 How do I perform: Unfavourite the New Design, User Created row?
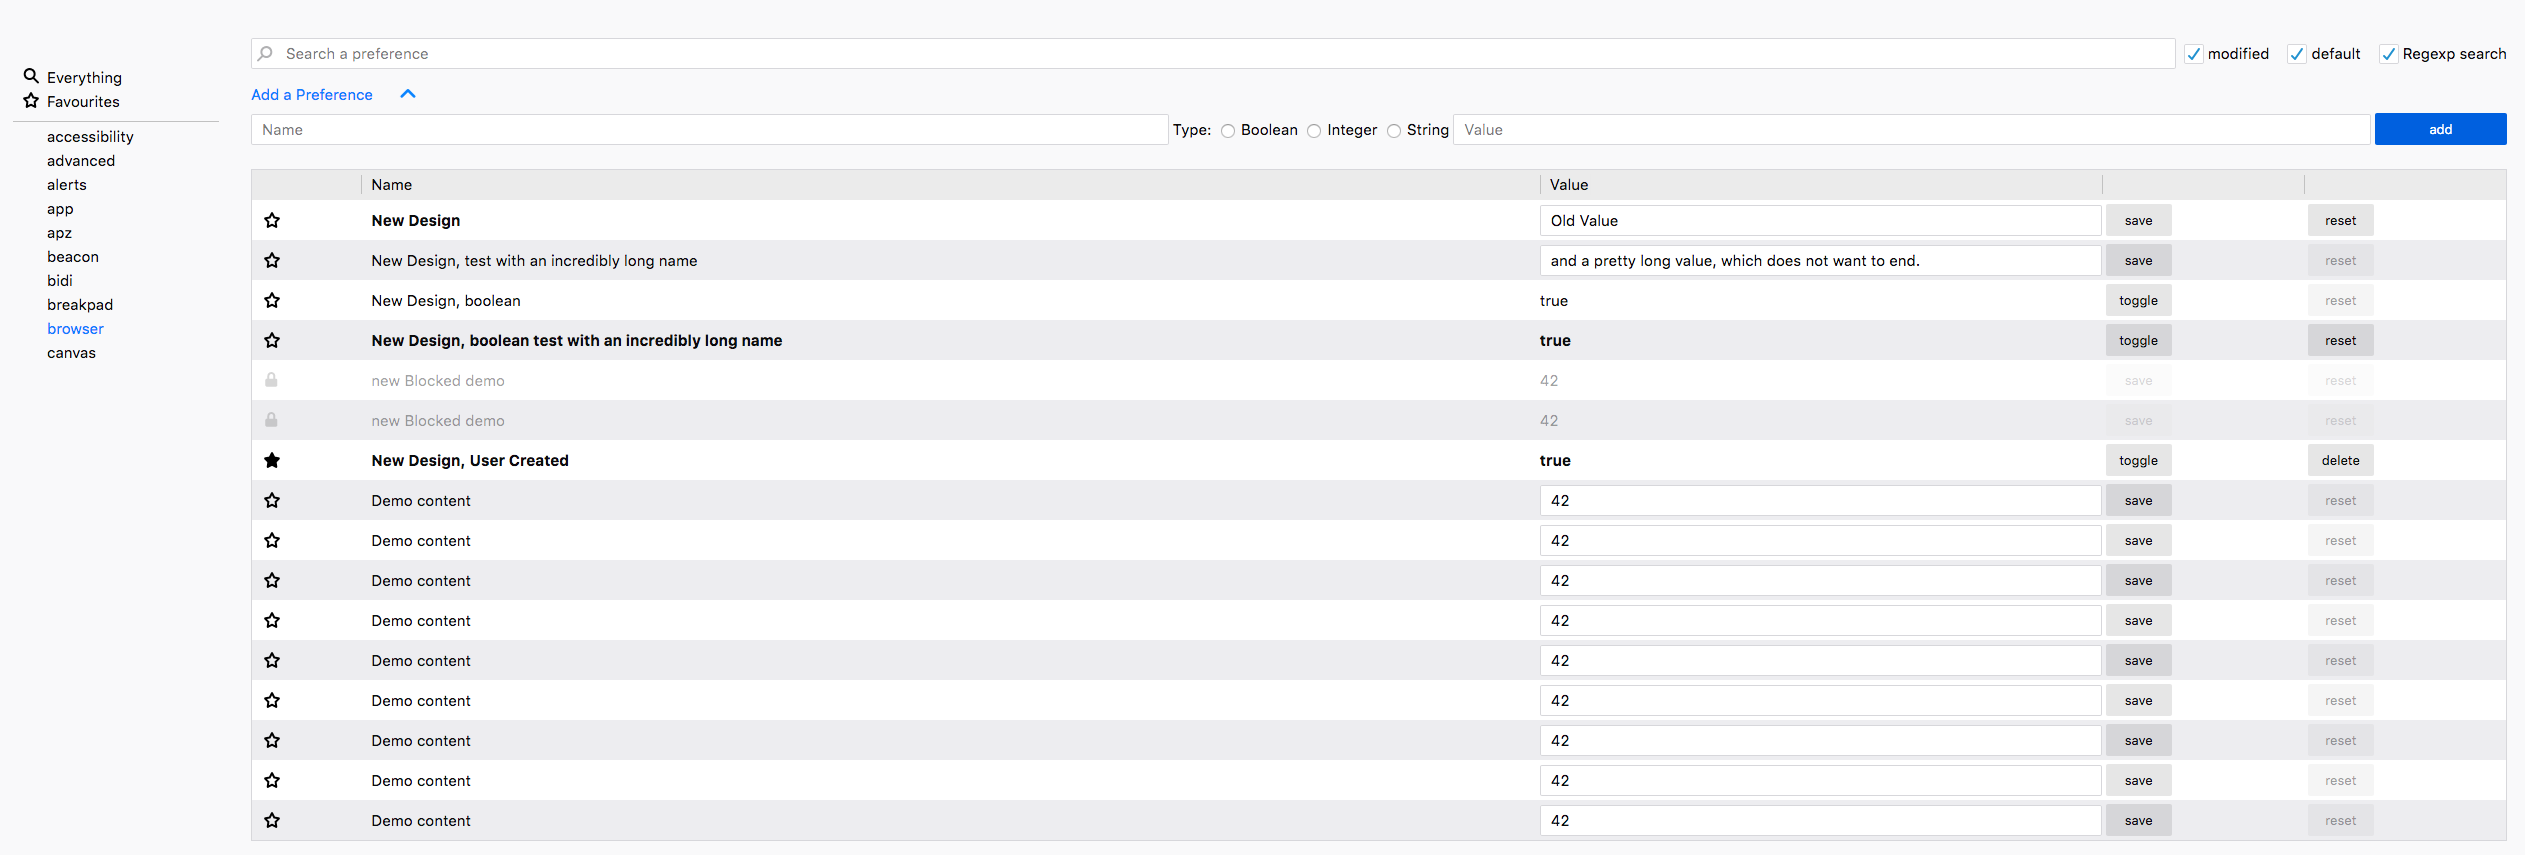[272, 460]
